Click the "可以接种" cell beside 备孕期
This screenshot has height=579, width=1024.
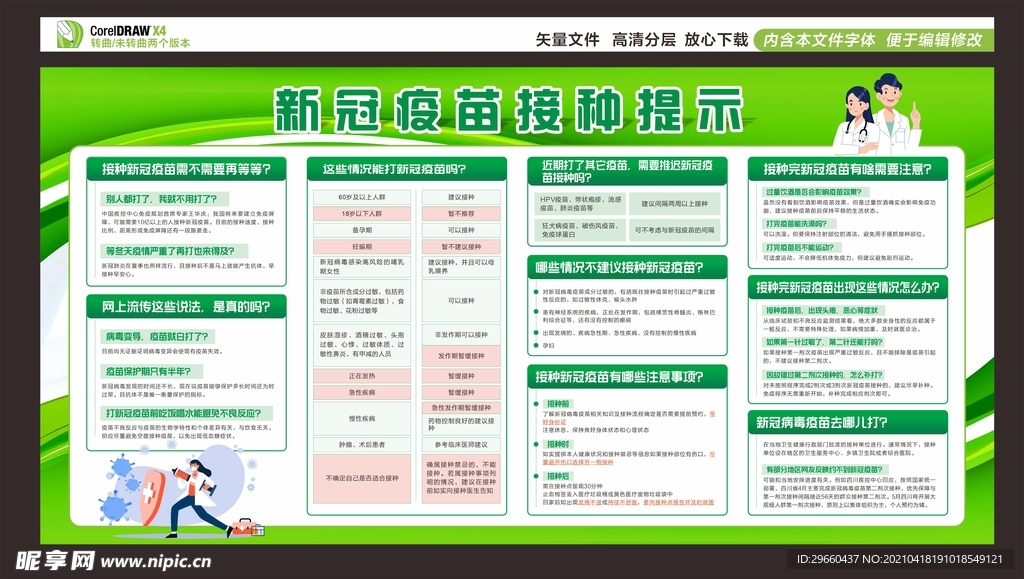[461, 230]
